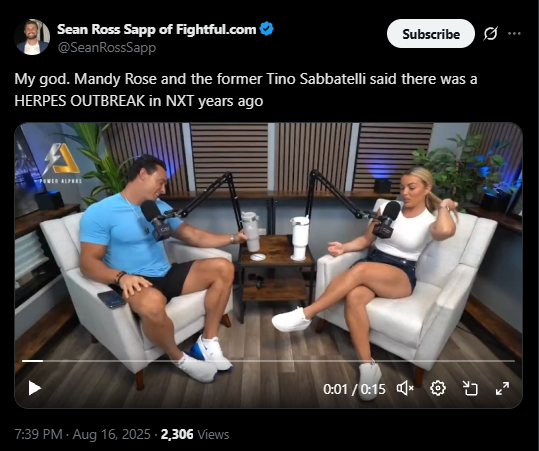This screenshot has width=539, height=451.
Task: Open the three-dot more options menu
Action: pyautogui.click(x=514, y=34)
